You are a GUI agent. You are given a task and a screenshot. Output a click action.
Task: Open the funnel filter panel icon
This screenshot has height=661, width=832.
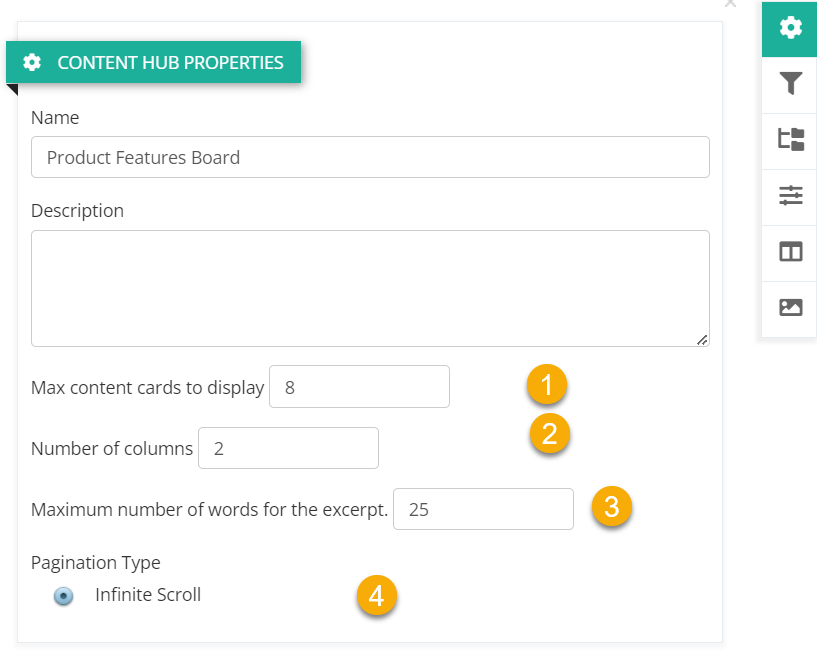(790, 84)
